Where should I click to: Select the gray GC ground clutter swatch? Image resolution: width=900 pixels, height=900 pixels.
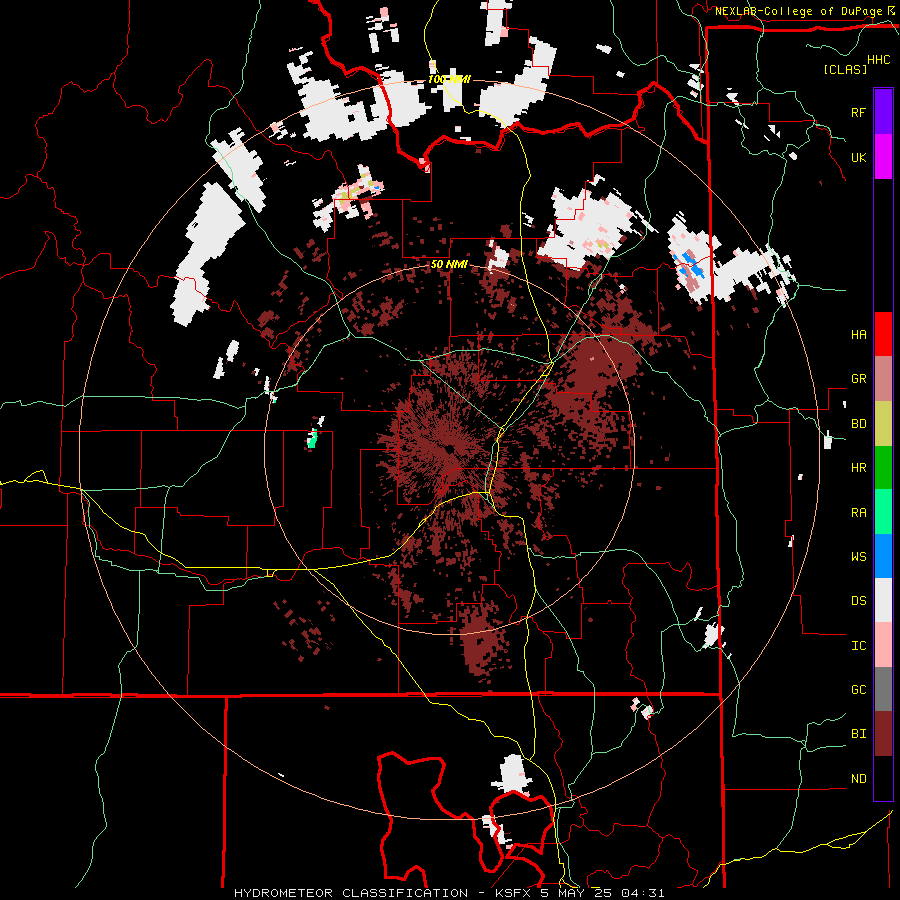pos(883,689)
